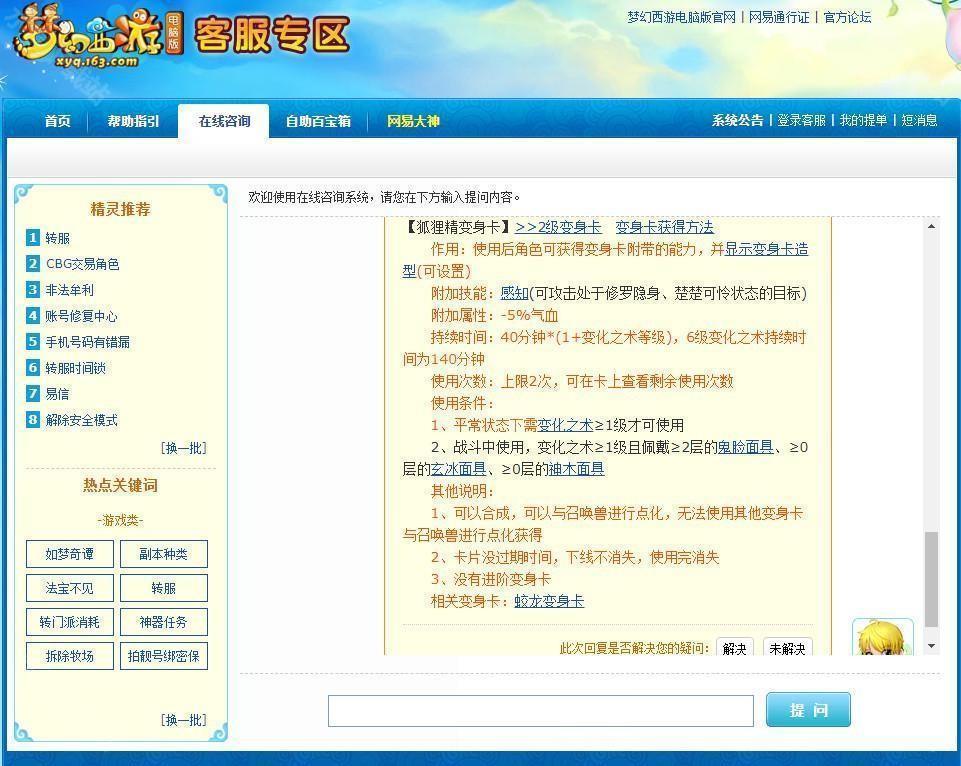Open the 帮助指引 tab

coord(133,121)
